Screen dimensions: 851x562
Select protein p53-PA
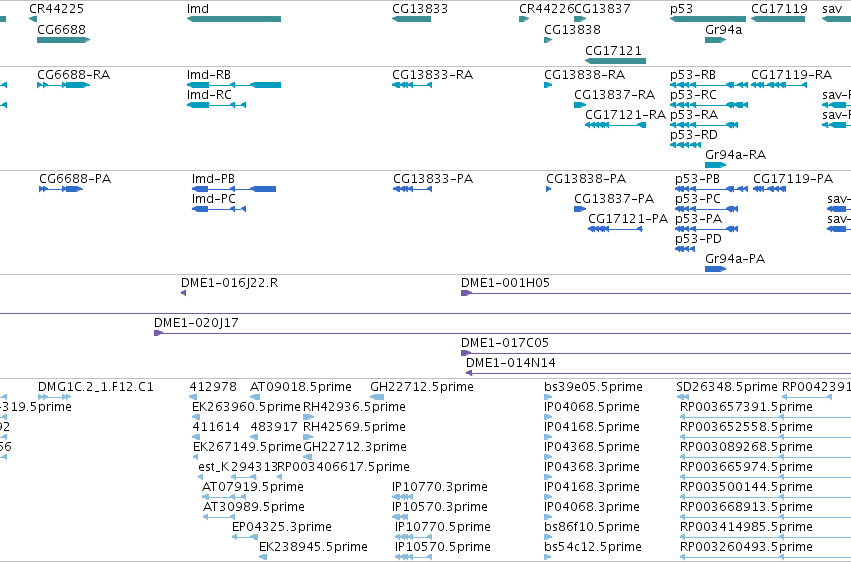707,229
